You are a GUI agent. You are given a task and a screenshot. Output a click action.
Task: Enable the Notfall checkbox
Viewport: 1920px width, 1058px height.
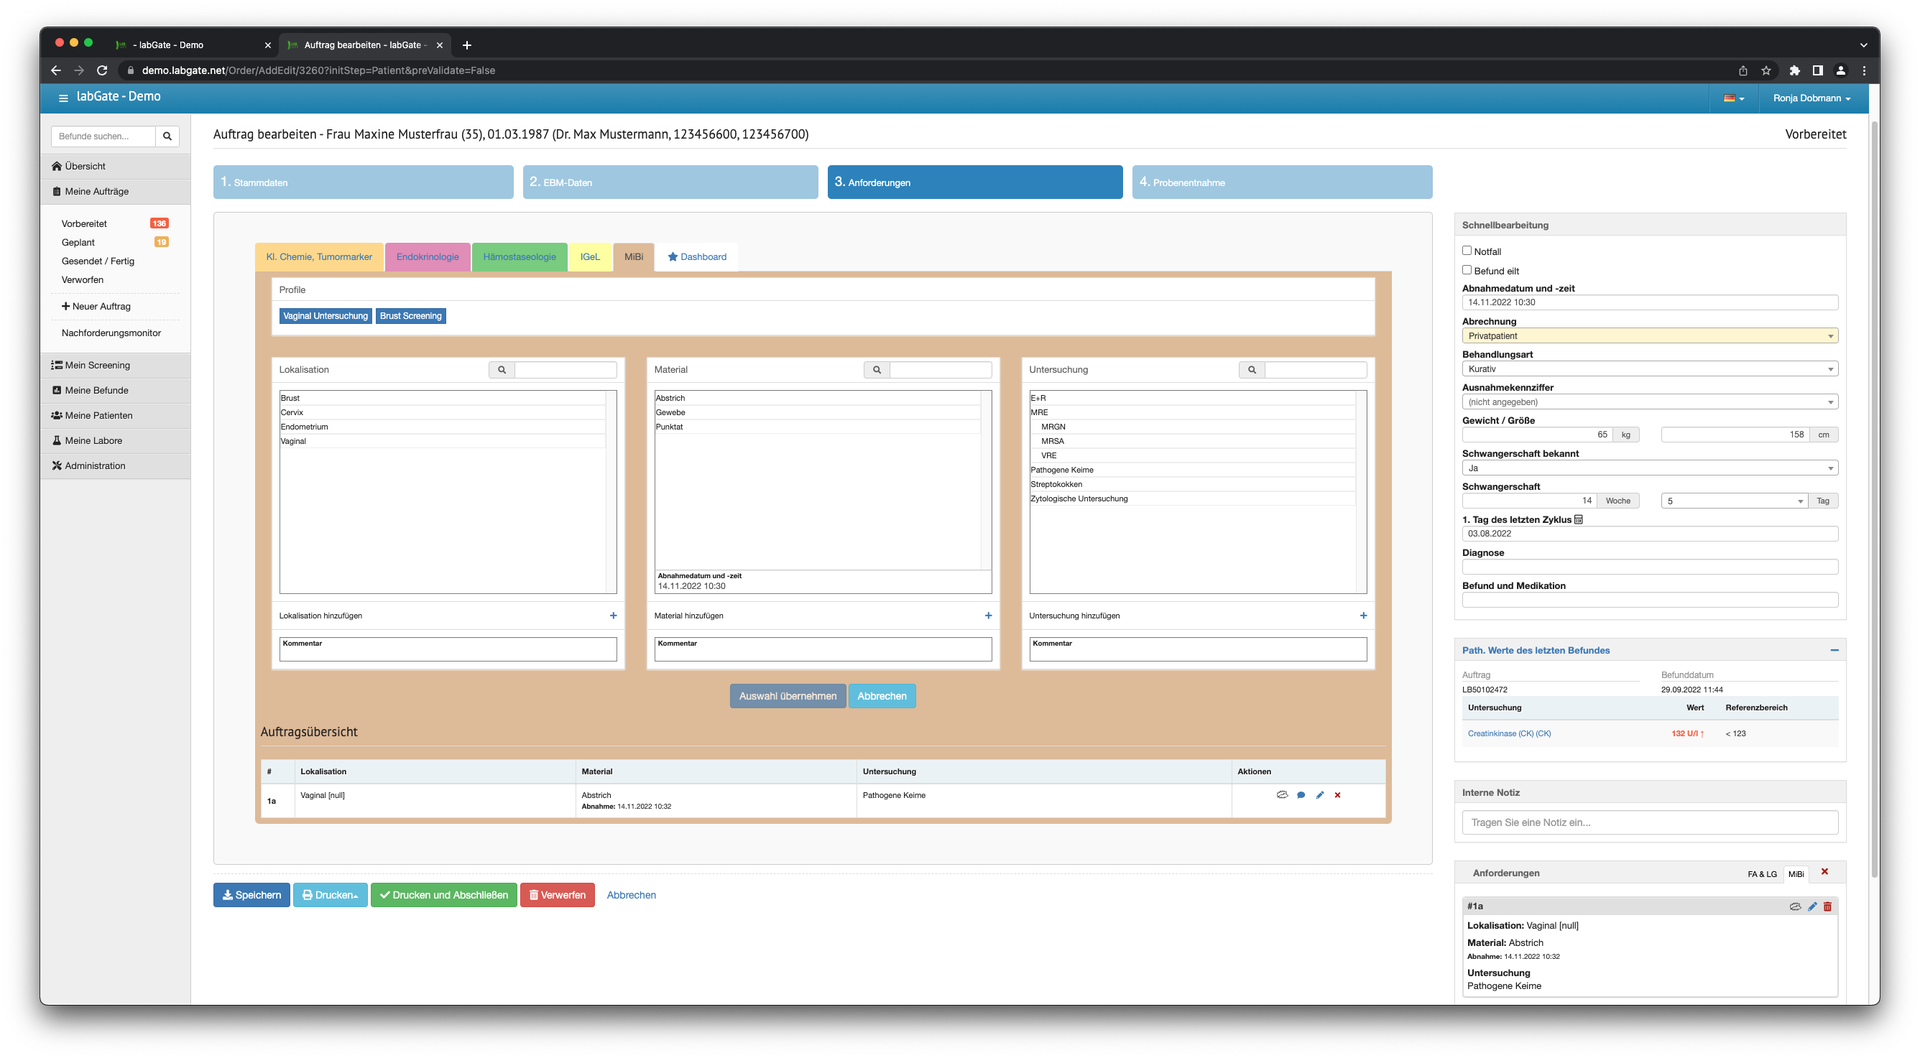tap(1467, 251)
